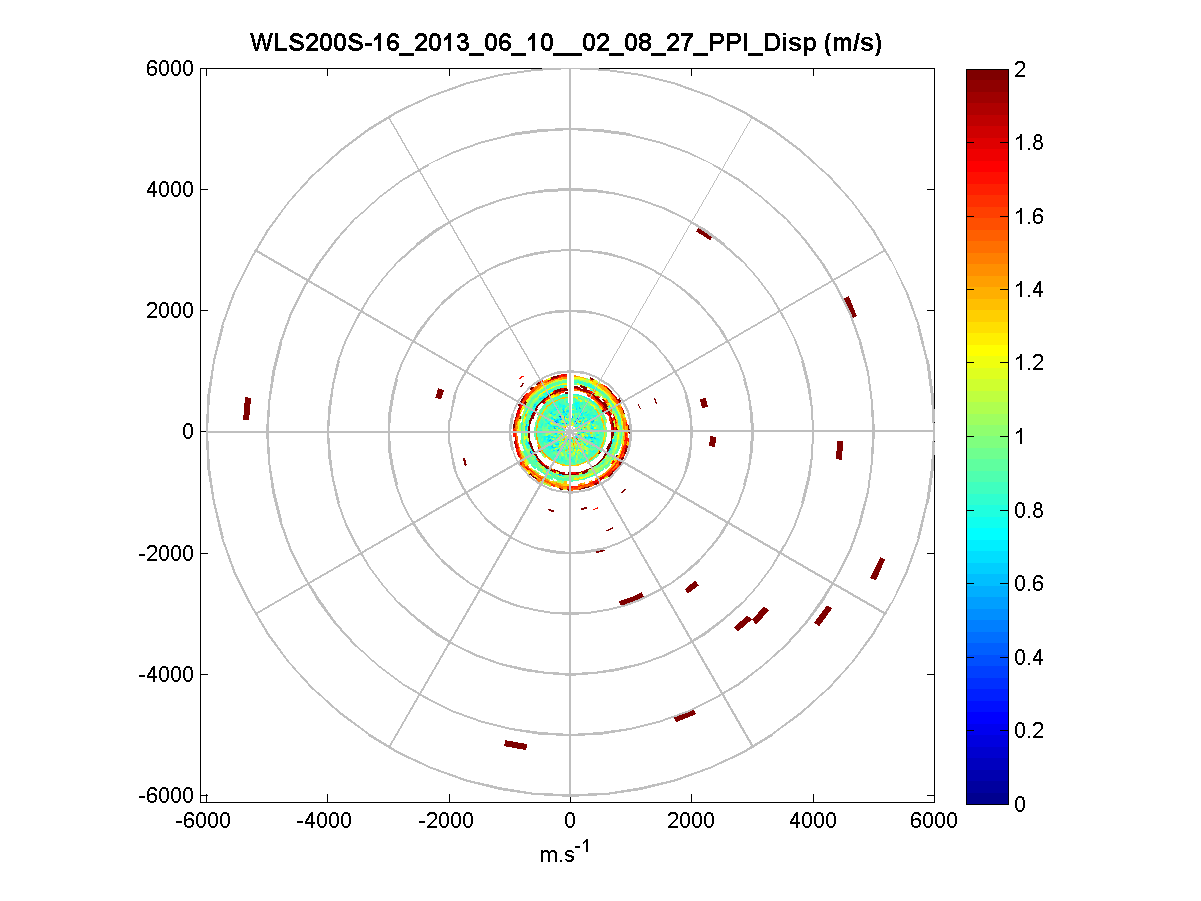Screen dimensions: 1201x901
Task: Select the m.s-1 x-axis label
Action: click(x=570, y=853)
